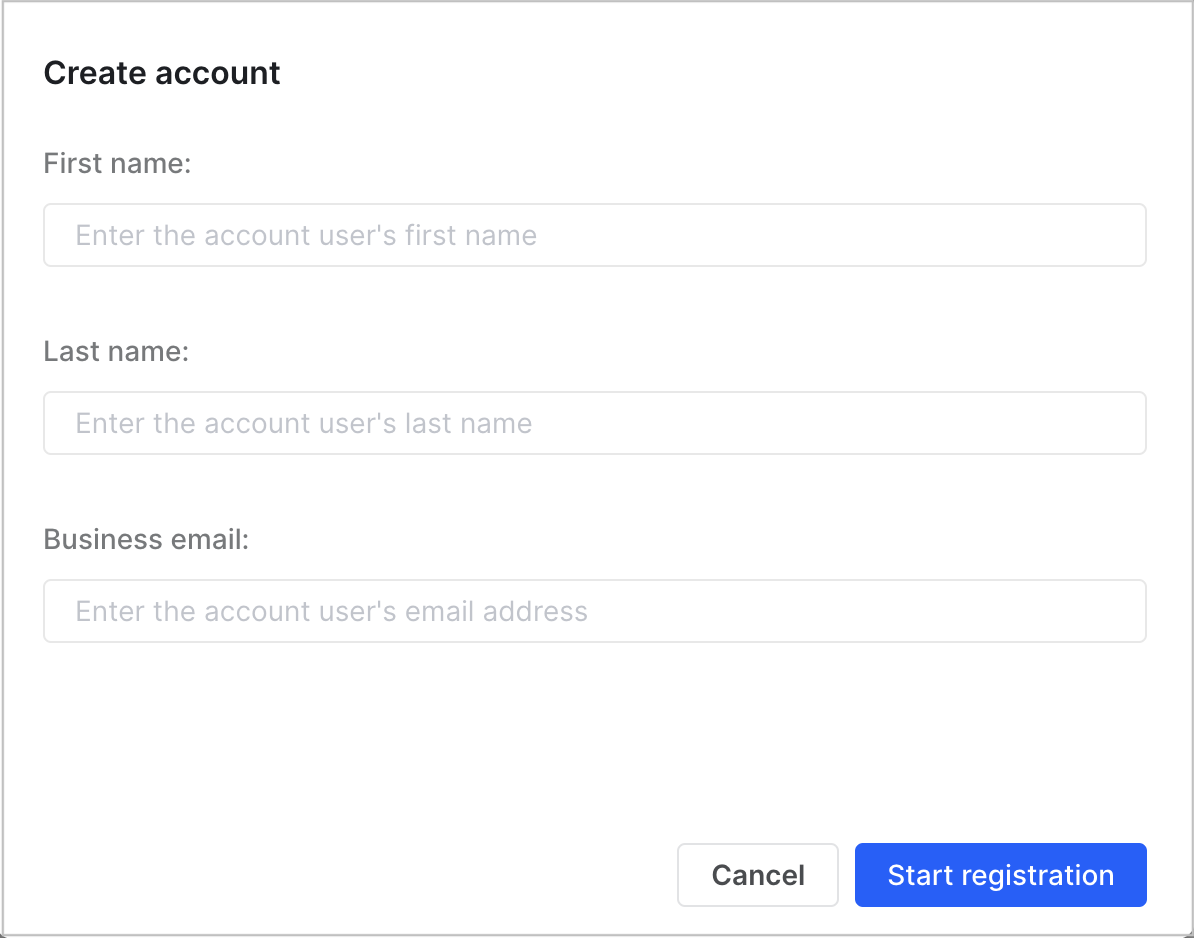Select the field labeled 'Enter the account user's email address'
The width and height of the screenshot is (1194, 938).
[x=595, y=611]
